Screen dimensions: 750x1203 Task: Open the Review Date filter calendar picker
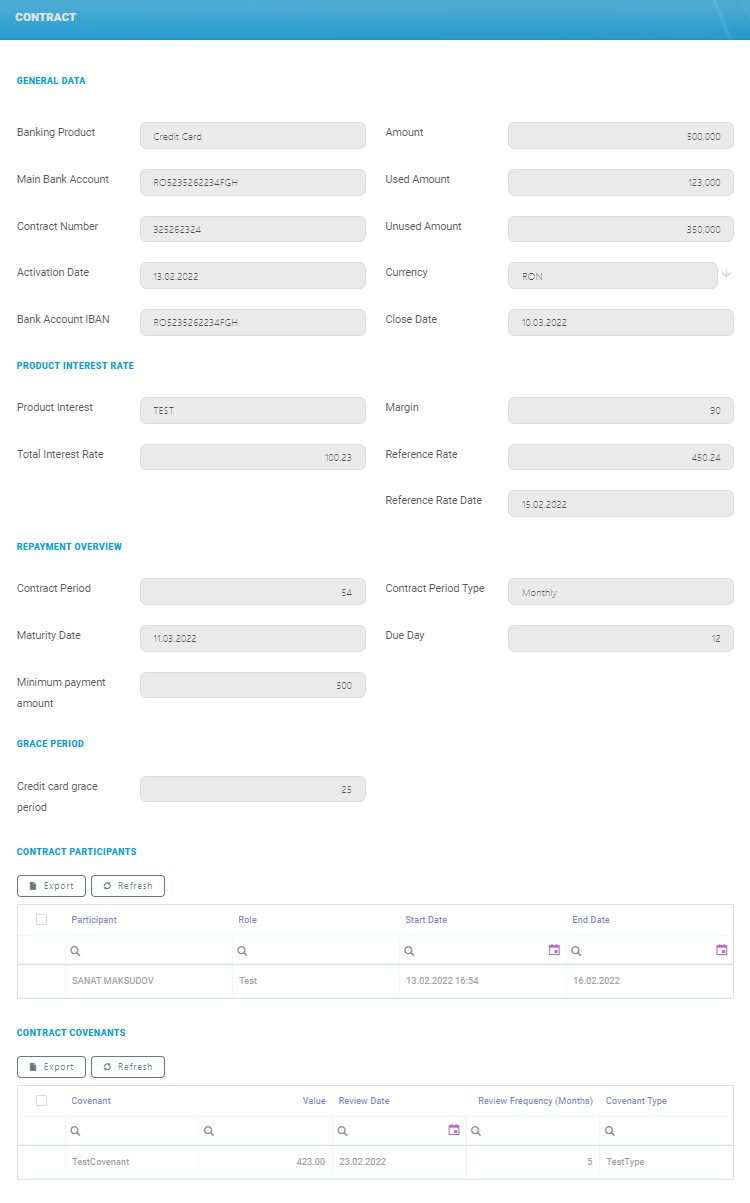point(454,1130)
